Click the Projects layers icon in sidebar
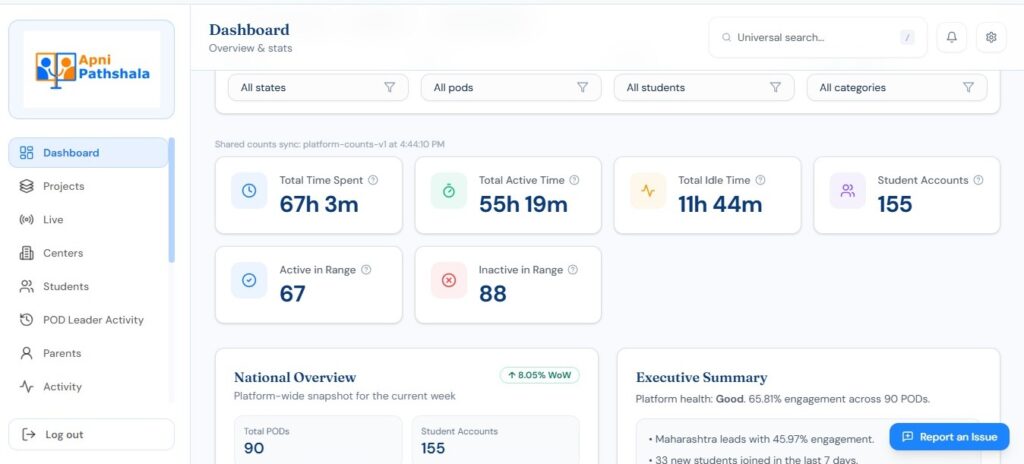 (x=26, y=186)
